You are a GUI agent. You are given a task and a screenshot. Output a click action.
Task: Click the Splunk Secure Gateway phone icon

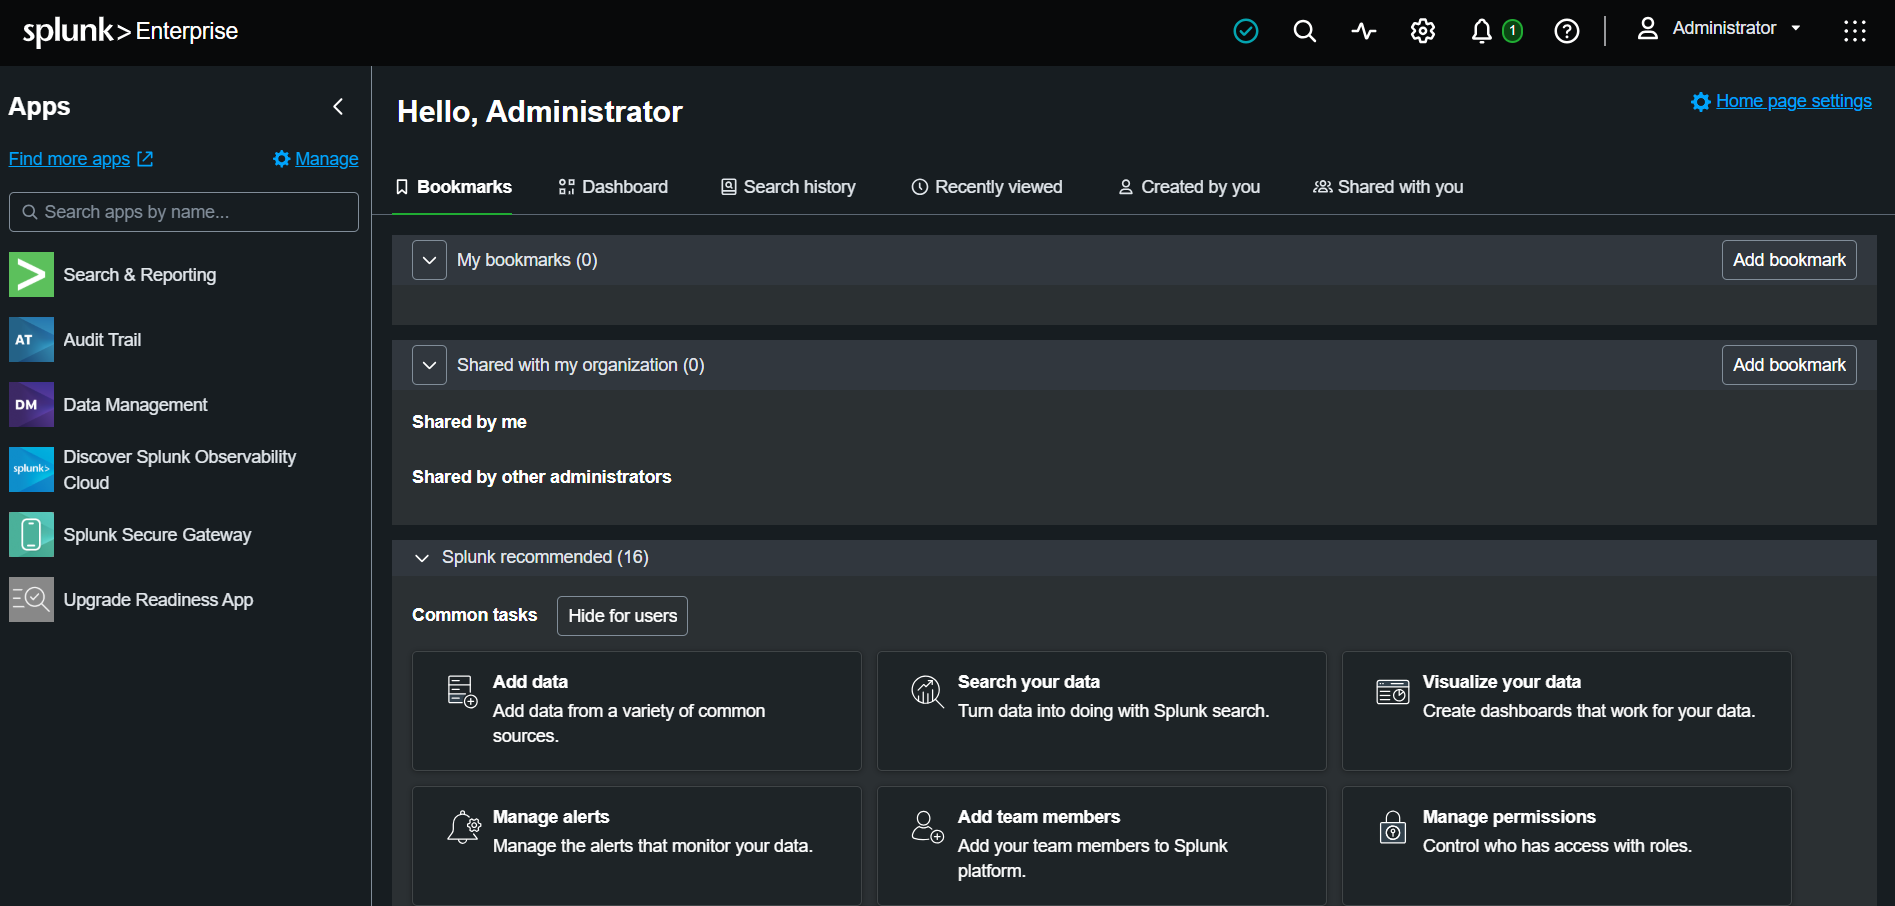coord(31,535)
